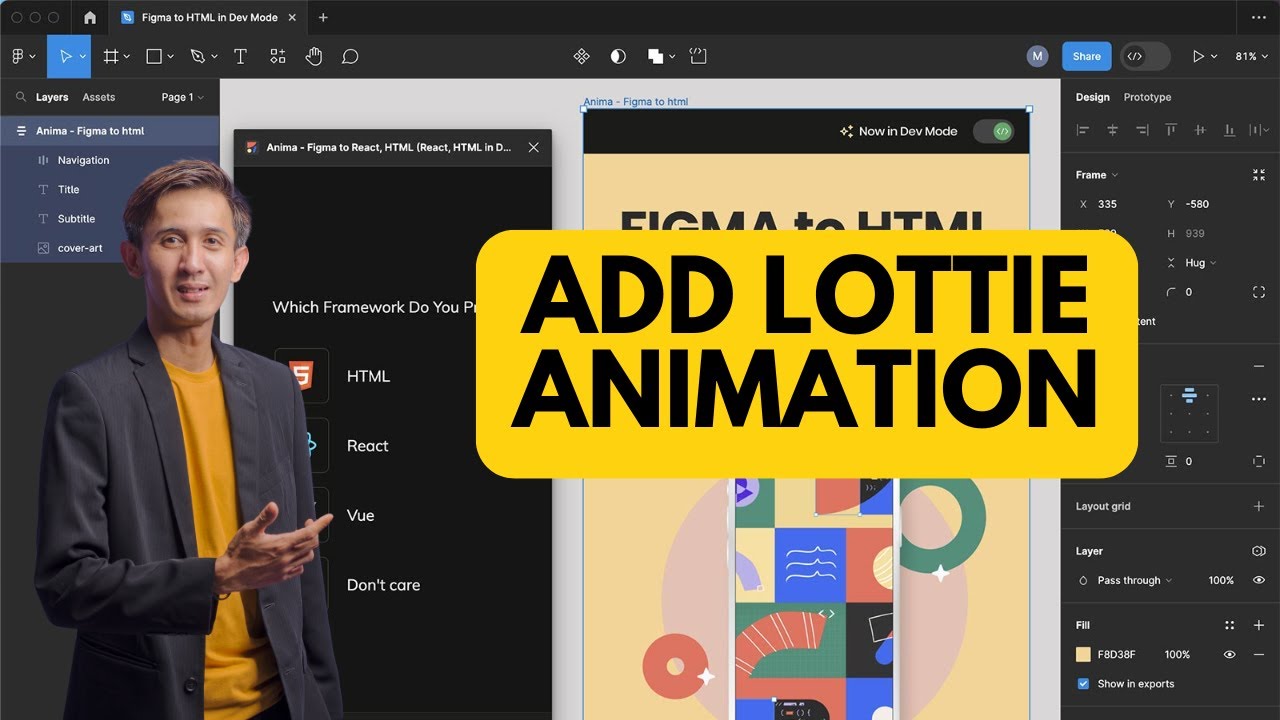Click the Share button
Screen dimensions: 1280x720
1086,57
